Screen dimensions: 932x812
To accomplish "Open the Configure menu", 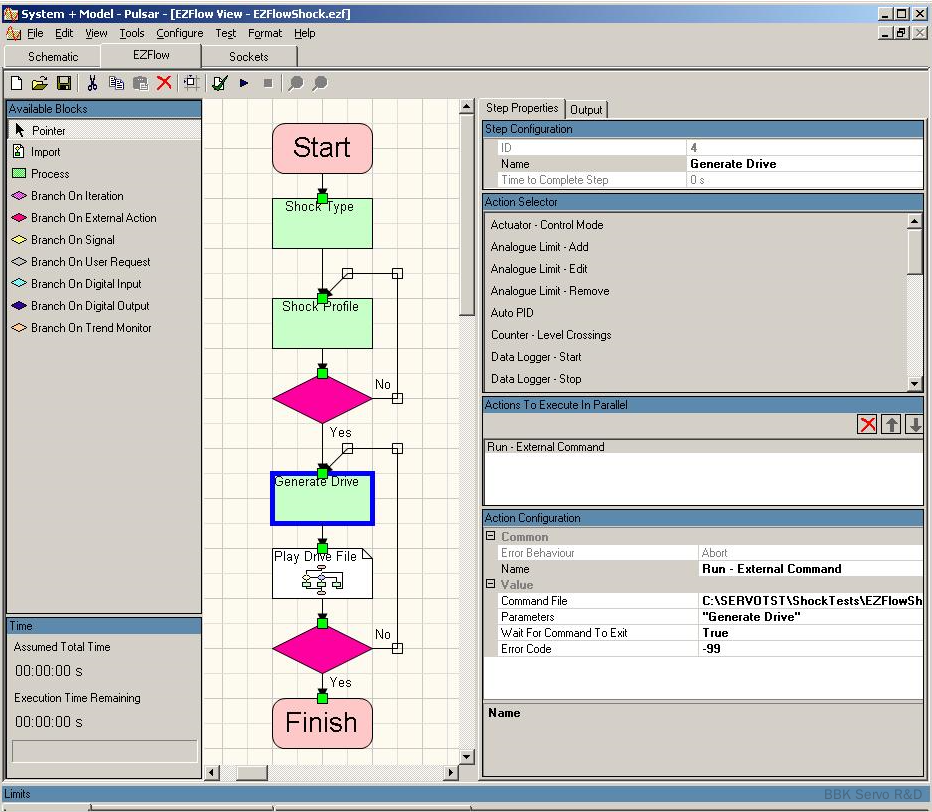I will [x=179, y=33].
